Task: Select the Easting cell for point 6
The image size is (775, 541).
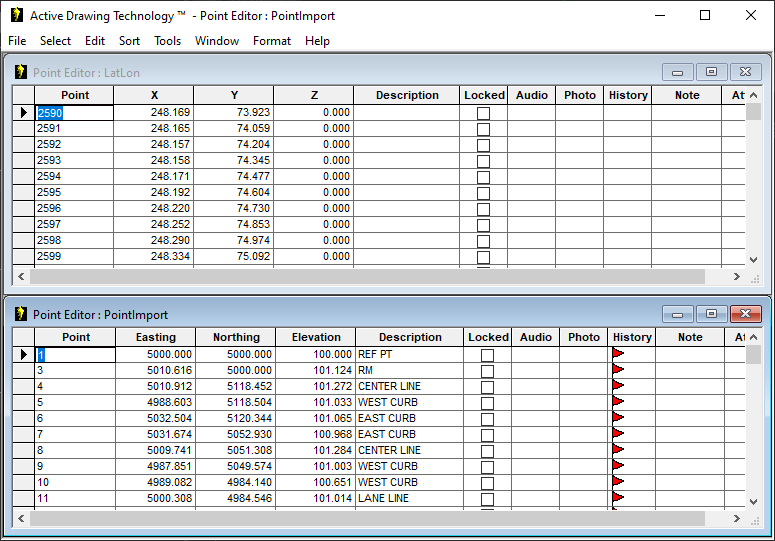Action: [156, 418]
